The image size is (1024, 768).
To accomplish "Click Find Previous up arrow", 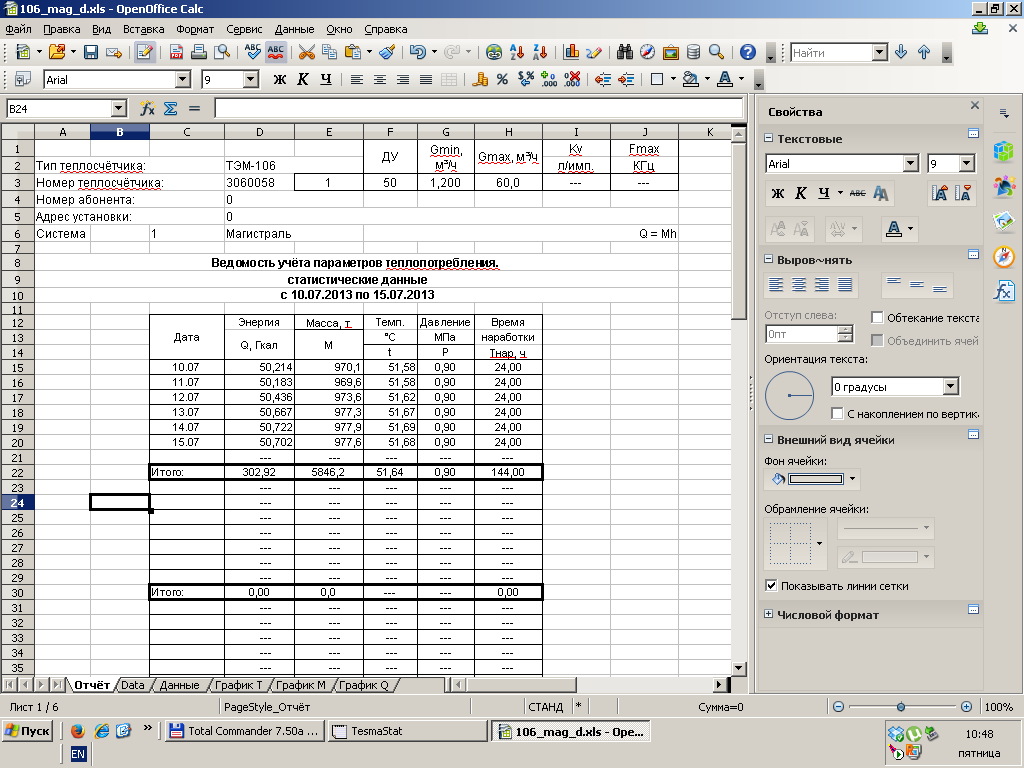I will (x=924, y=52).
